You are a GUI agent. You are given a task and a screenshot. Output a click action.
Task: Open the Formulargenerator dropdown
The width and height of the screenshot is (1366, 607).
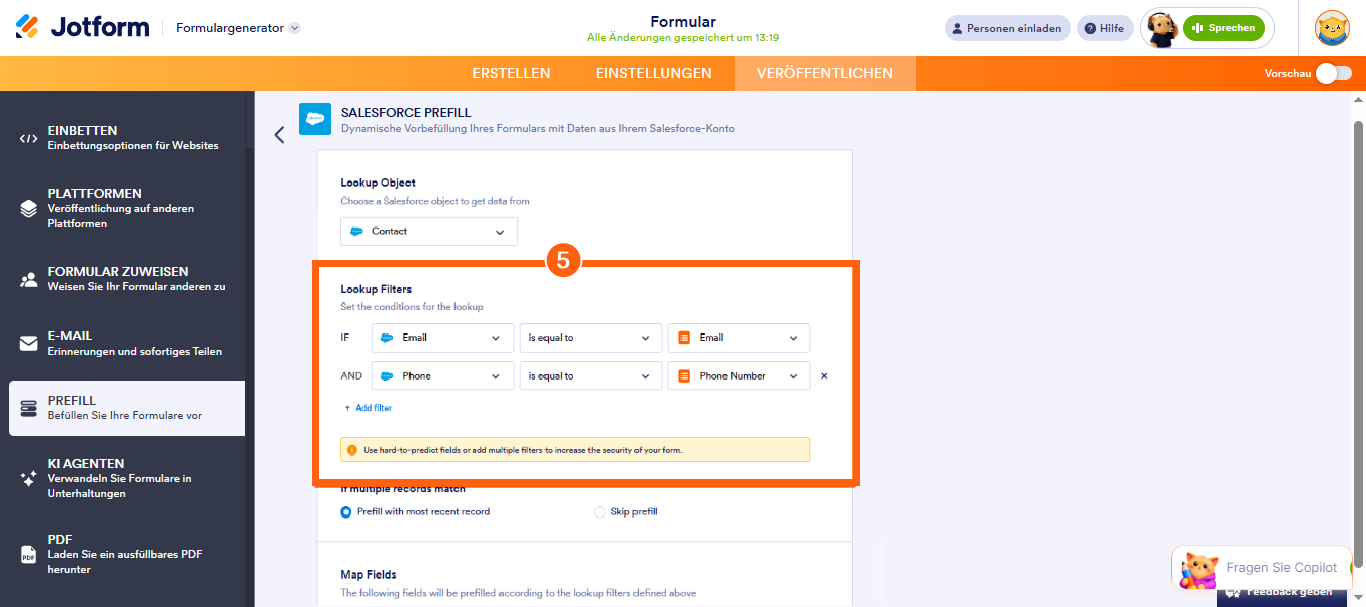click(x=238, y=28)
